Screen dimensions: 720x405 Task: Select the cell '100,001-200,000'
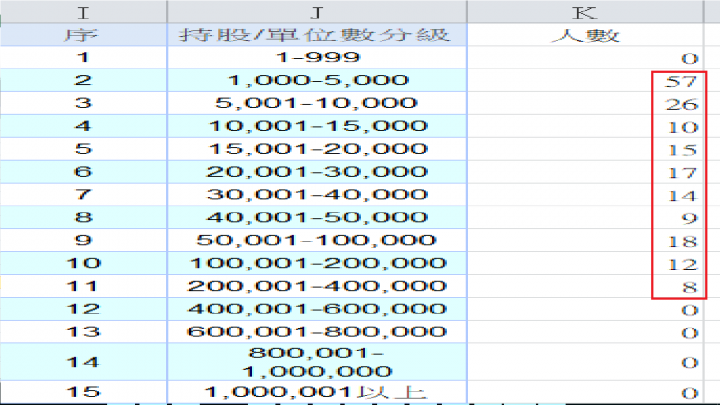click(317, 263)
